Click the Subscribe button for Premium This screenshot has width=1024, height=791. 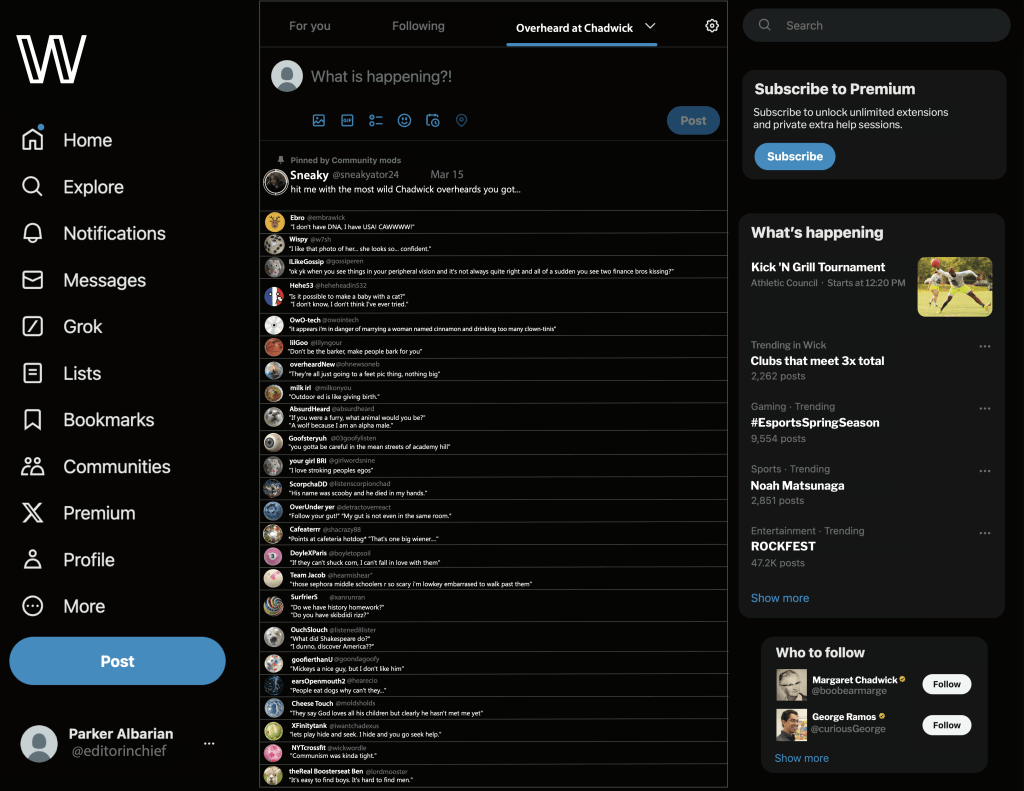pyautogui.click(x=794, y=156)
